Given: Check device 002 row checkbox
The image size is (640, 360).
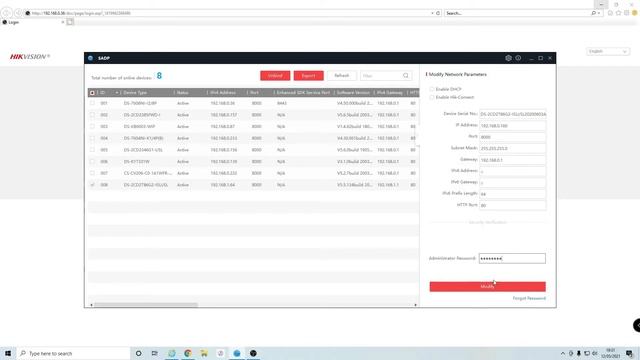Looking at the screenshot, I should click(x=92, y=115).
